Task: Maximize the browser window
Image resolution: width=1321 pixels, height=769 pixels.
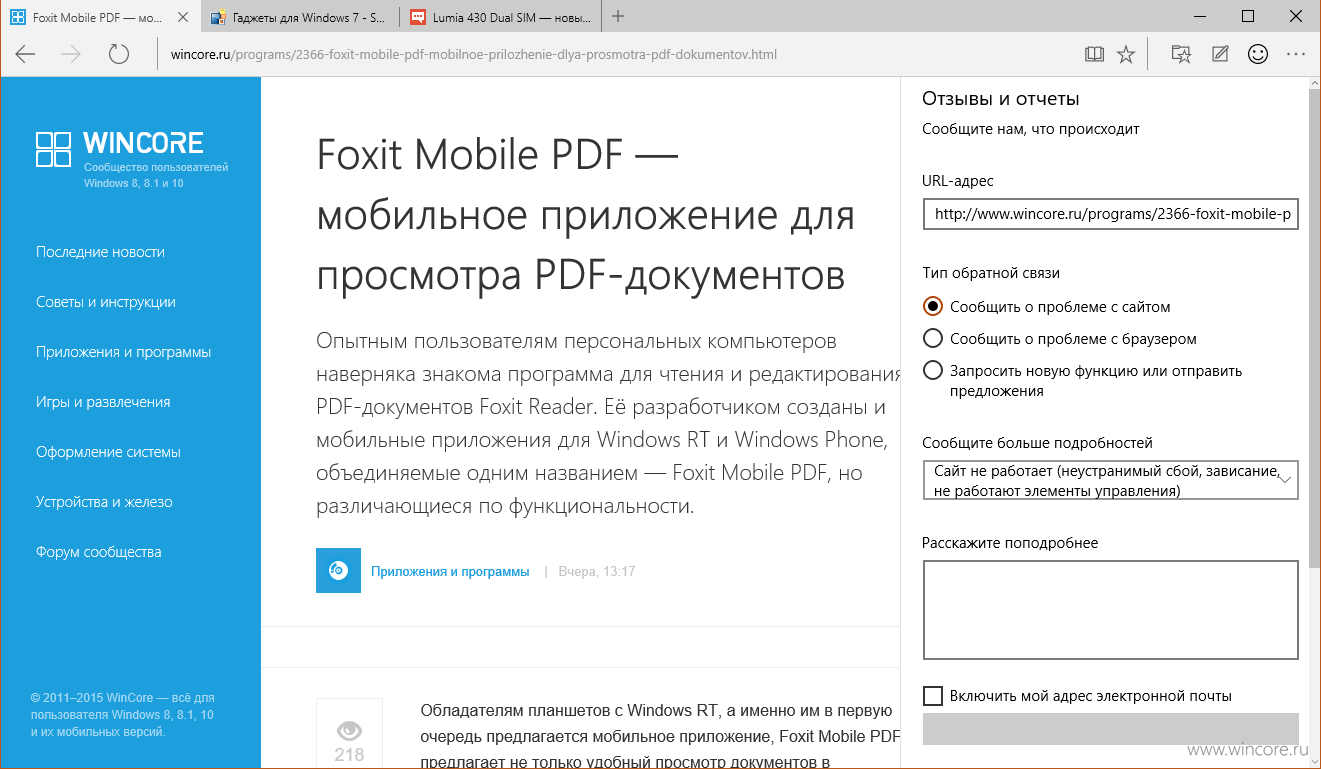Action: click(1248, 16)
